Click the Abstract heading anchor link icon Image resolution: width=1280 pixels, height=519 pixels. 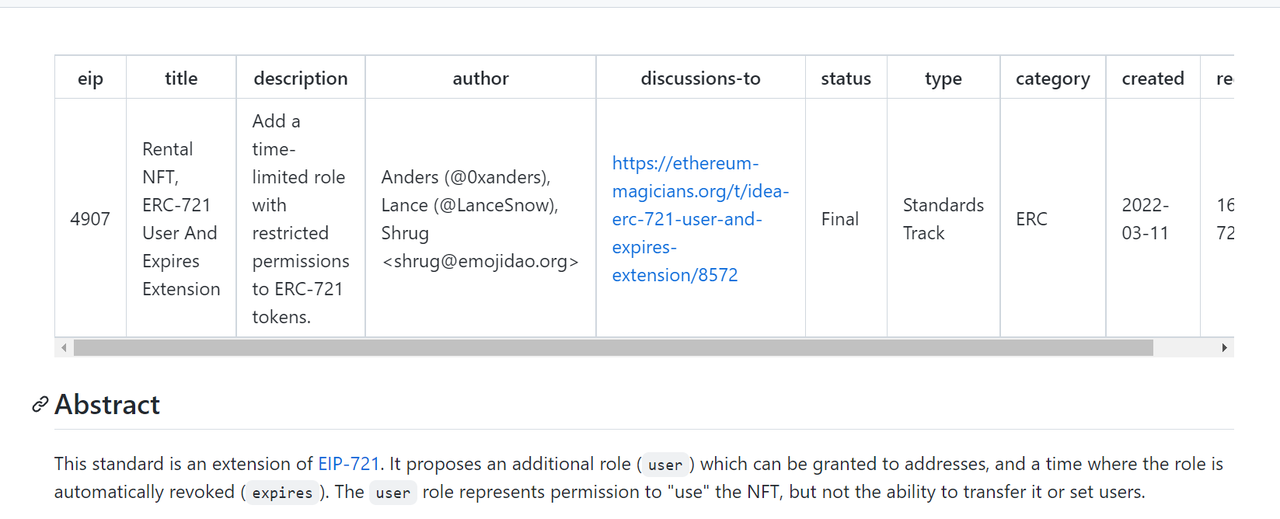coord(40,405)
